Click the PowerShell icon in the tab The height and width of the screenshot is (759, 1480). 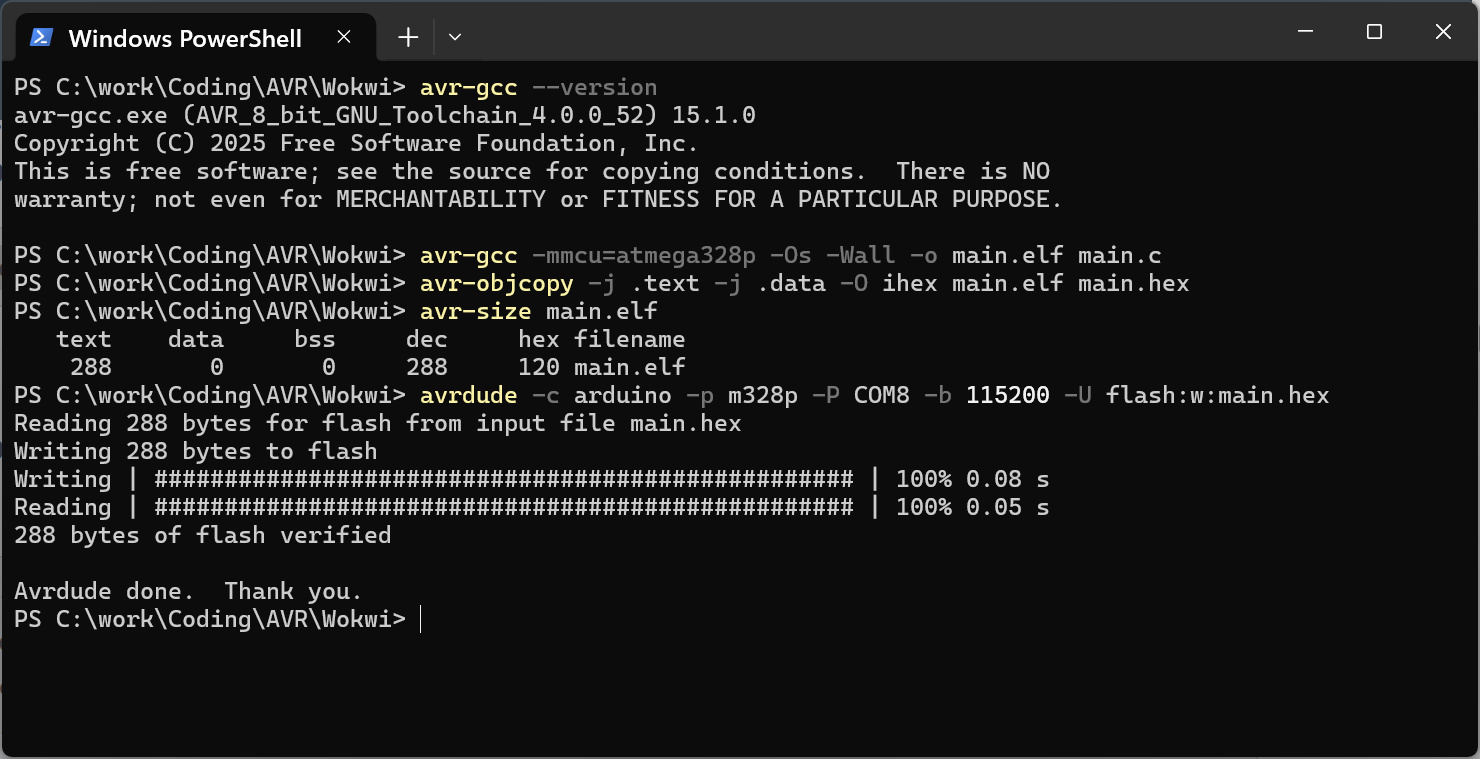pos(41,38)
